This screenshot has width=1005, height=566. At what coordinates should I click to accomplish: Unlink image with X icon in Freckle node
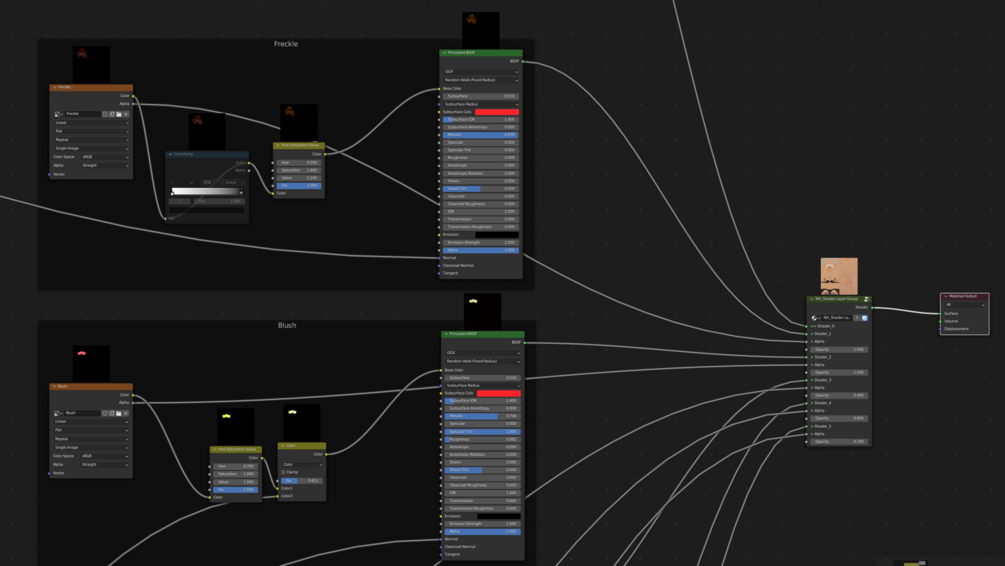[x=126, y=114]
